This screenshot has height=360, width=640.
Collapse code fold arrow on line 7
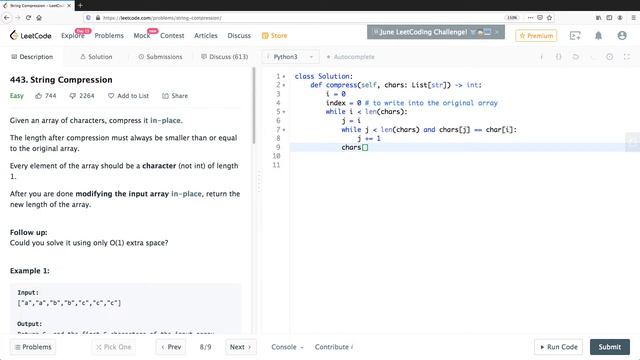point(284,130)
